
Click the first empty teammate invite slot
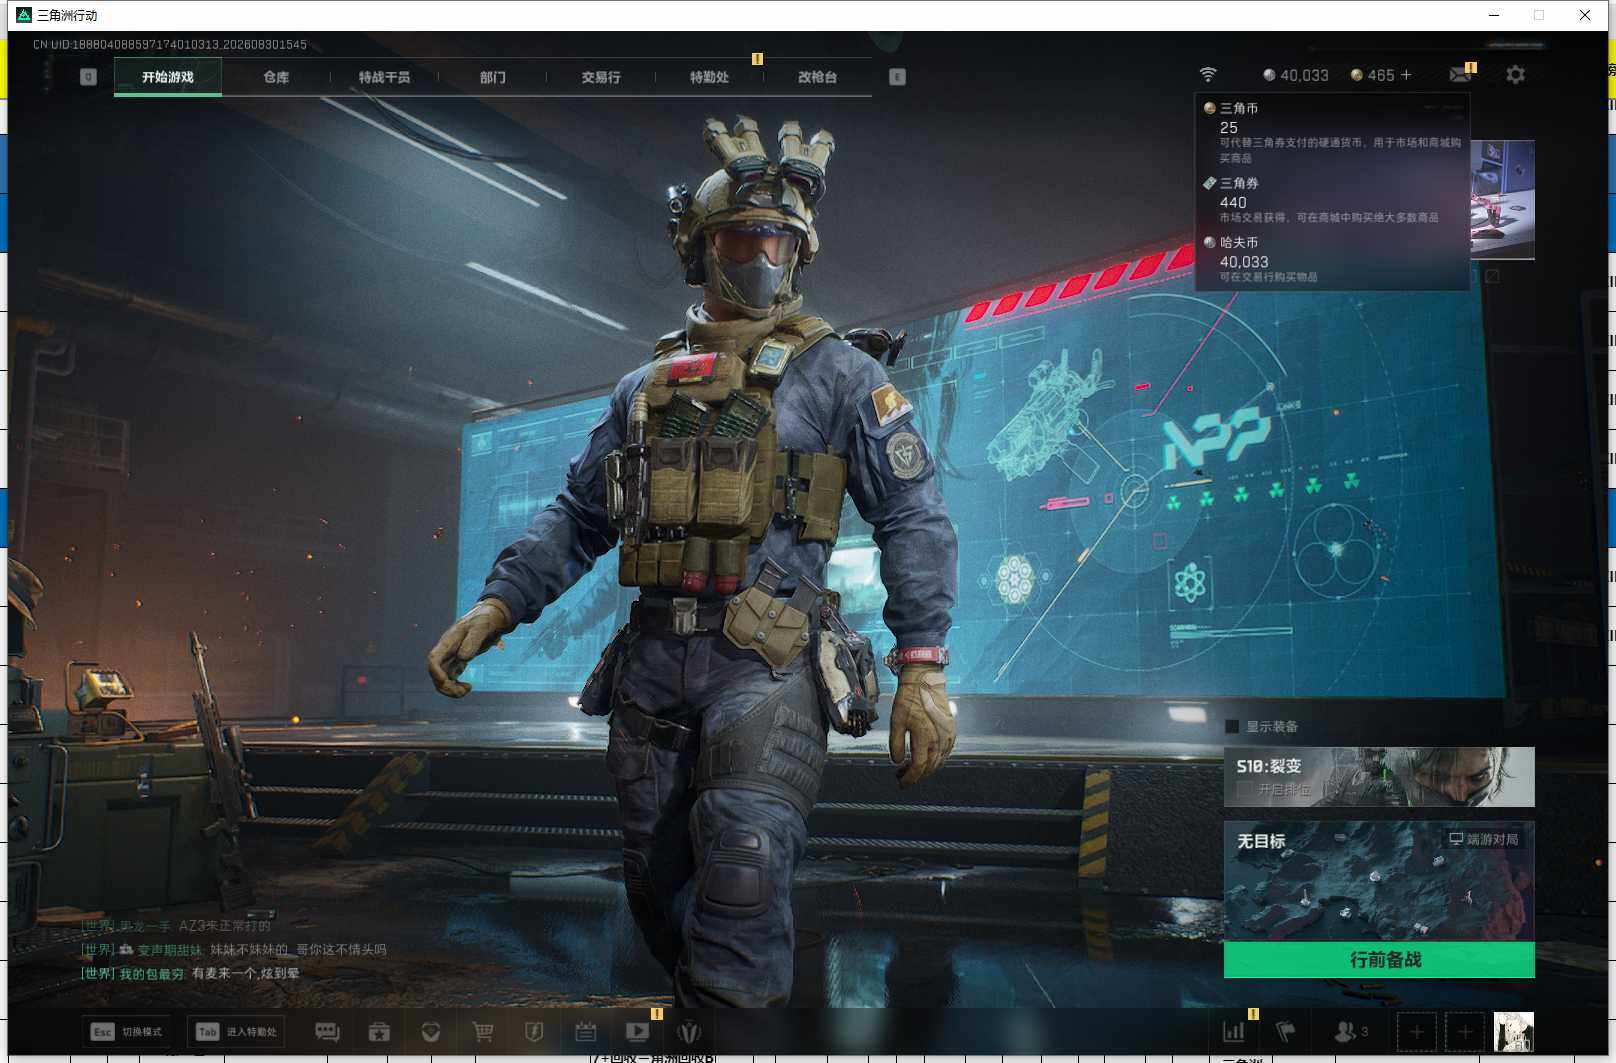1416,1031
